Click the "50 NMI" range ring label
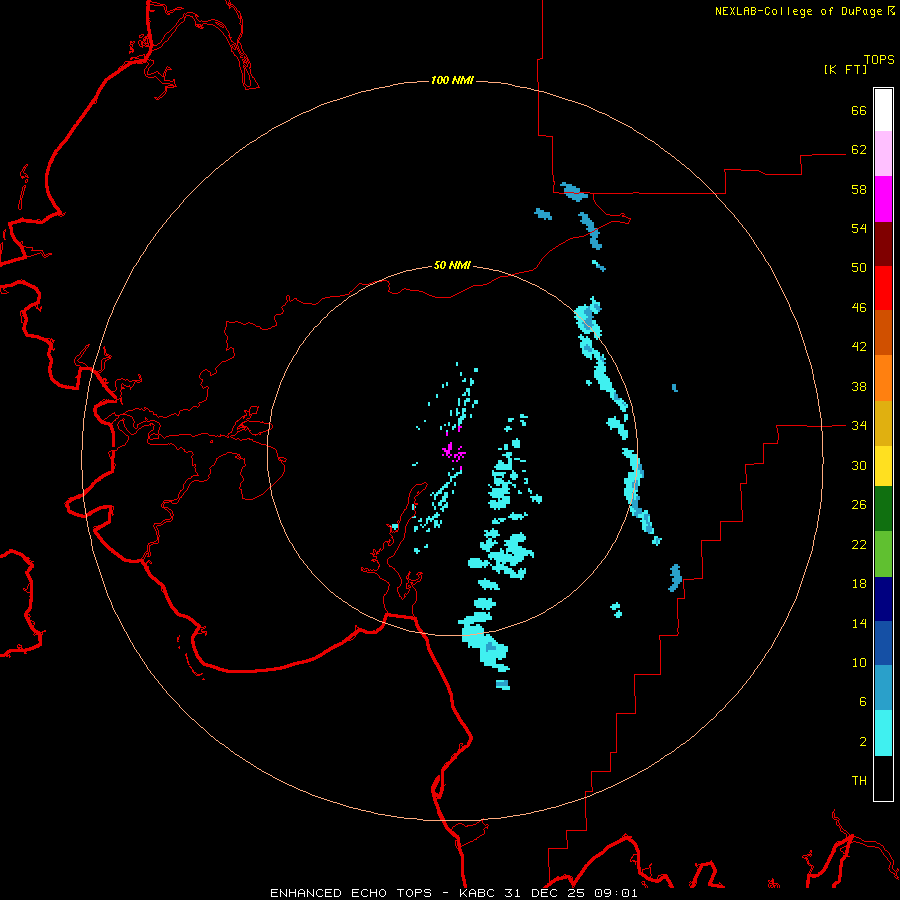The image size is (900, 900). coord(452,265)
